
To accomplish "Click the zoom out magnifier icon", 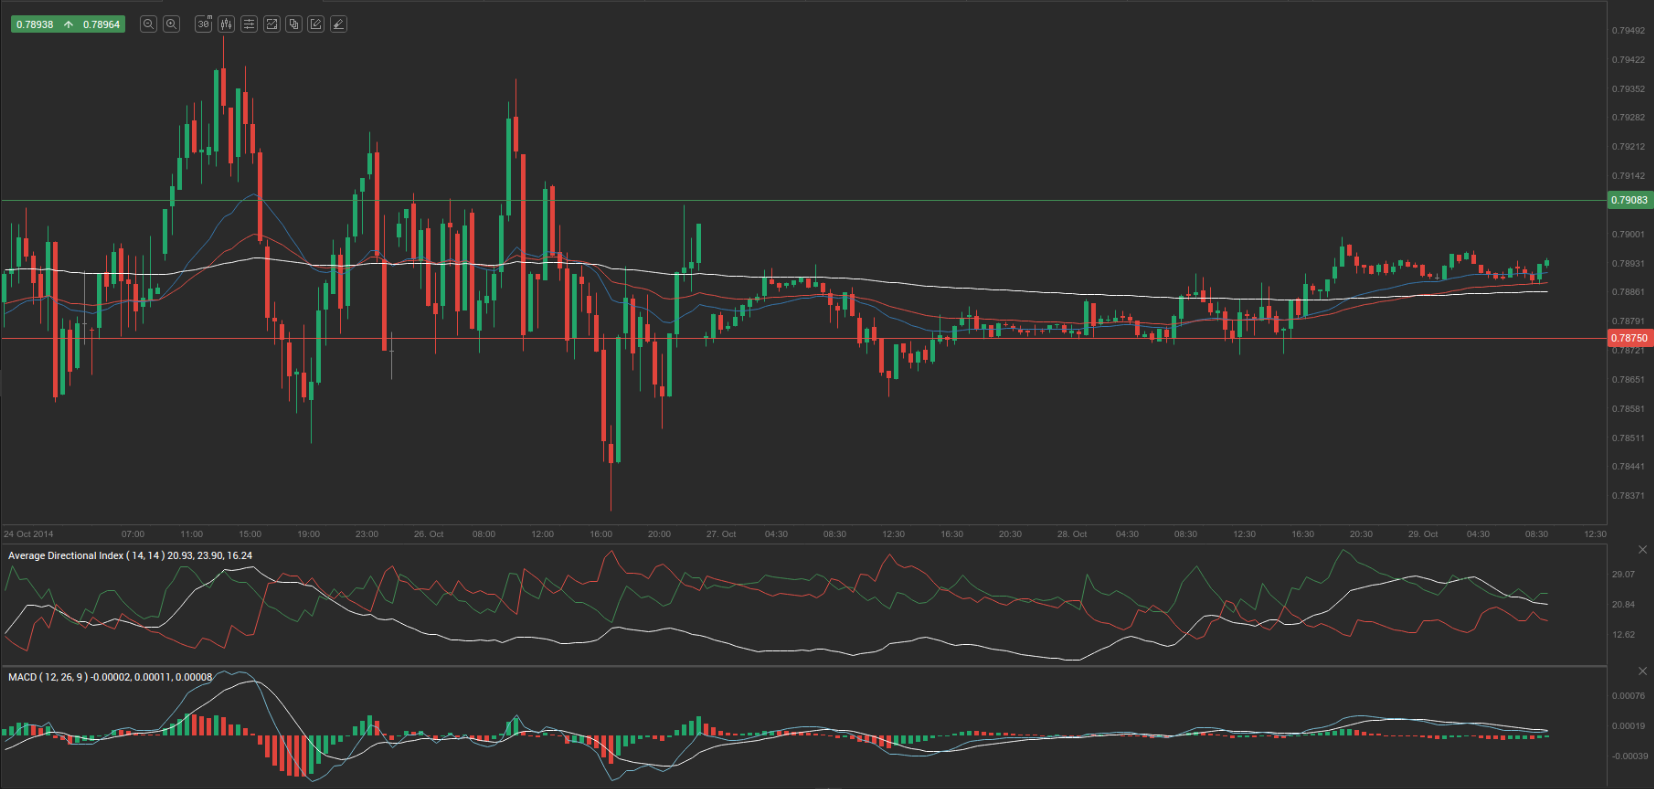I will [x=148, y=24].
